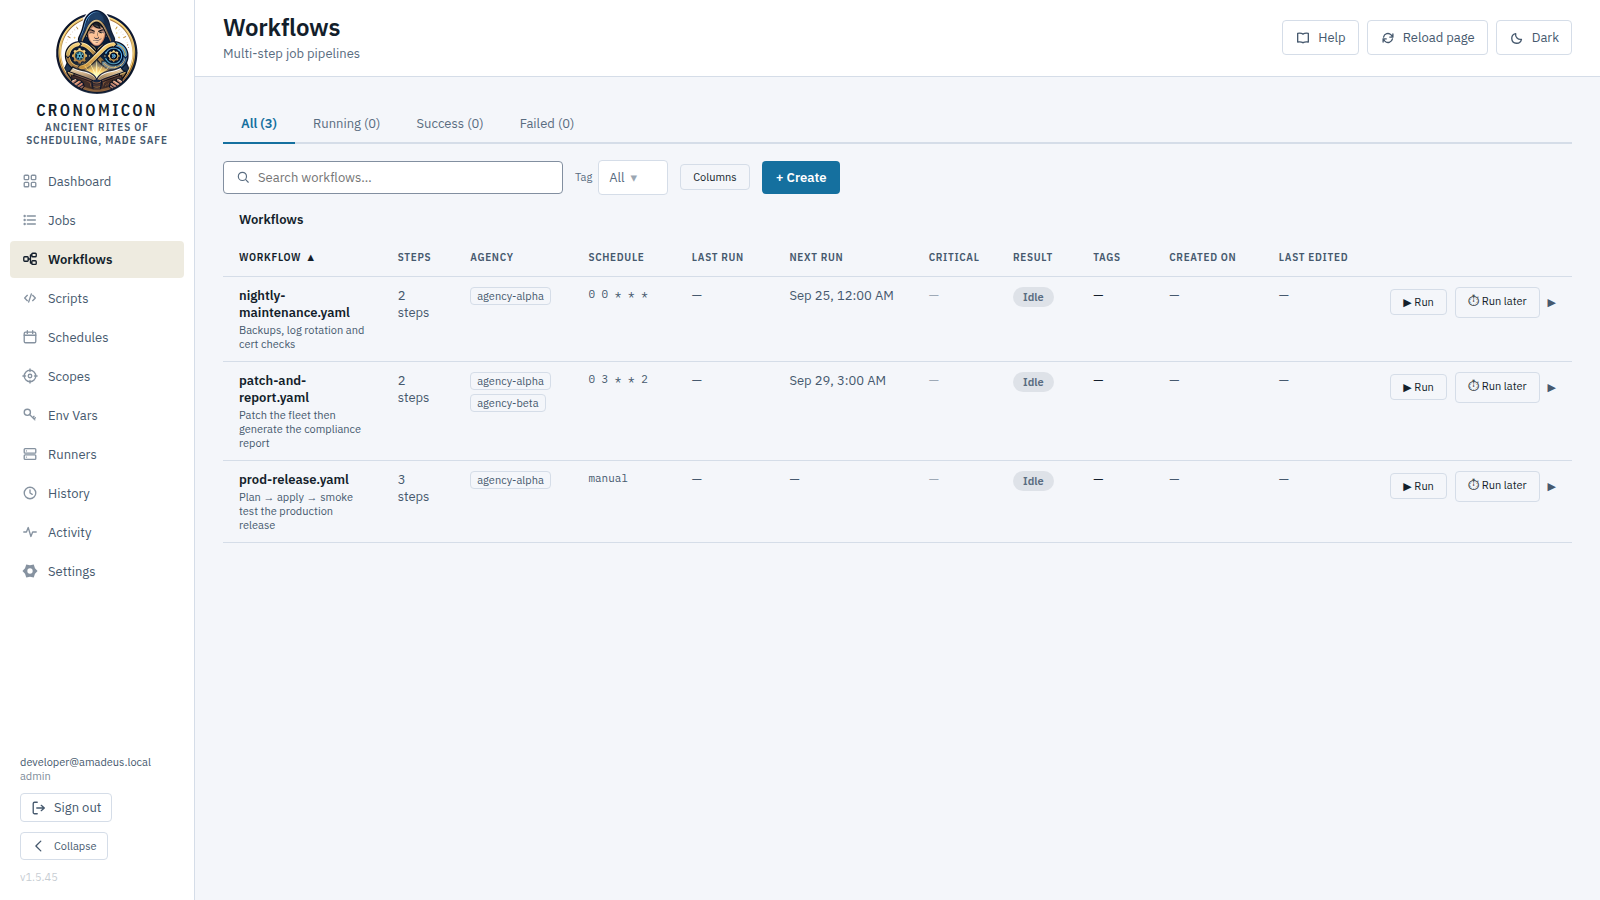Click the 'Sep 25, 12:00 AM' next run
Screen dimensions: 1600x900
pyautogui.click(x=841, y=296)
